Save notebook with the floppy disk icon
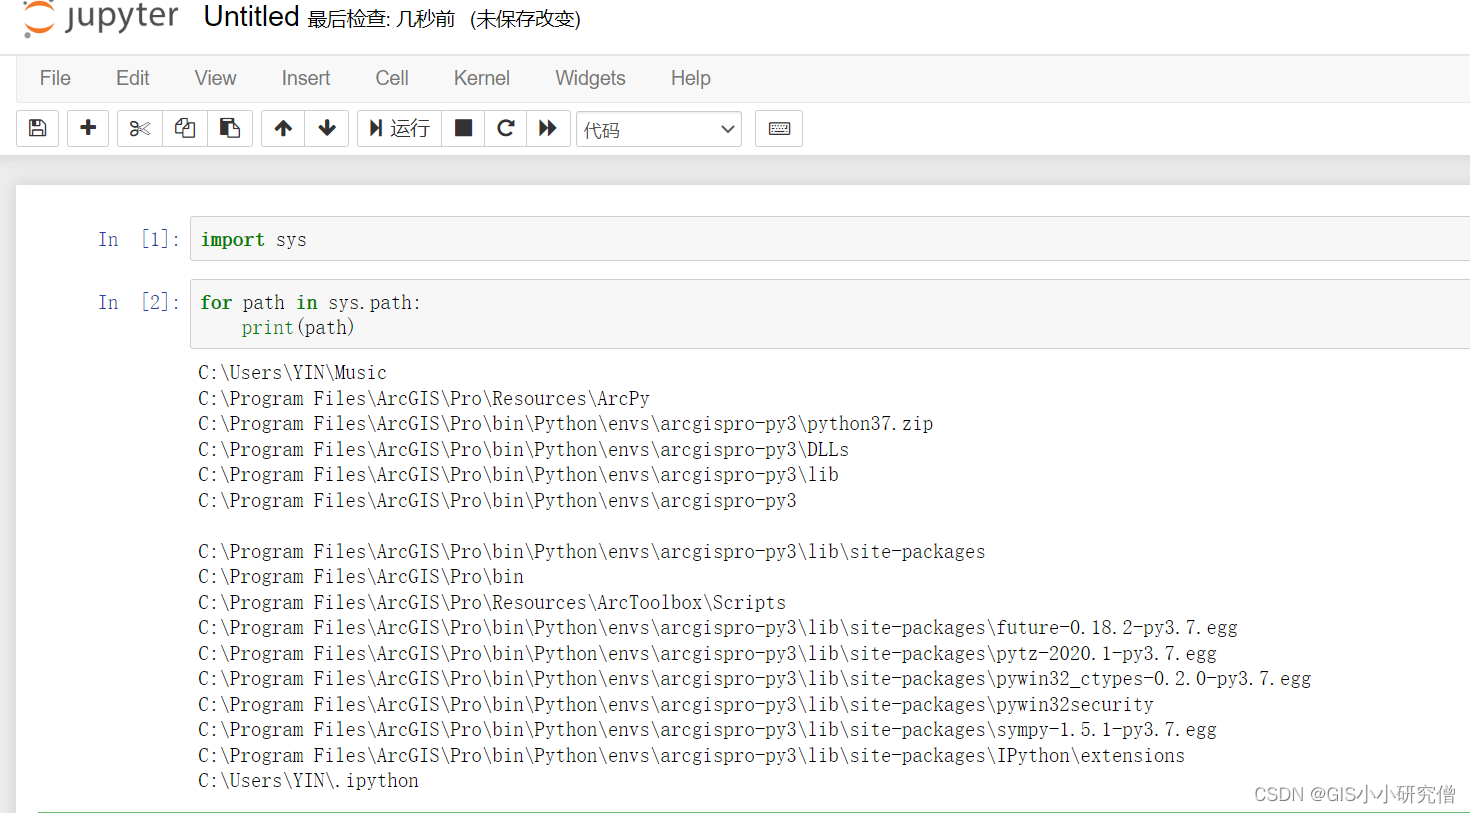This screenshot has height=813, width=1470. pos(38,128)
